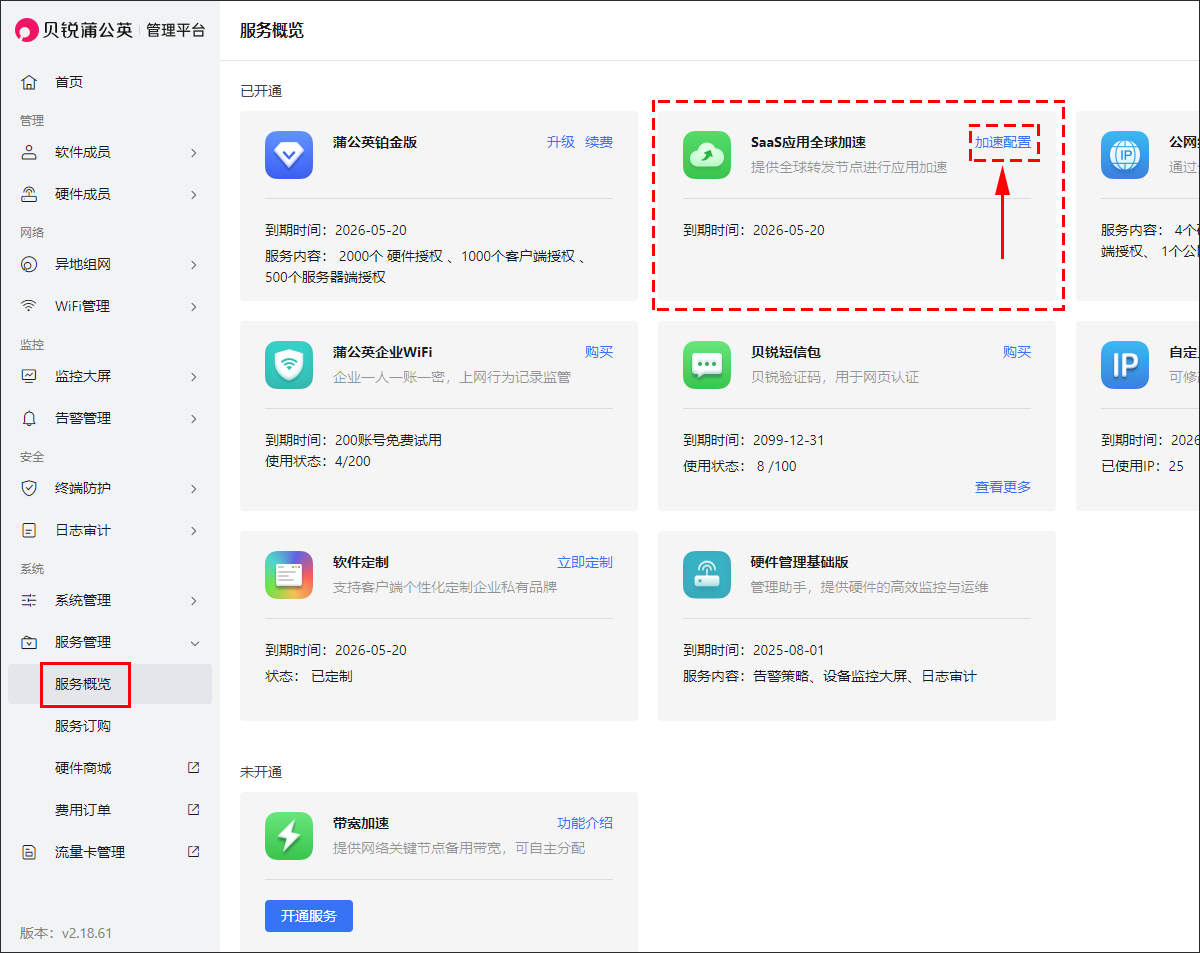Expand the 系统管理 submenu chevron
Image resolution: width=1200 pixels, height=953 pixels.
point(194,600)
